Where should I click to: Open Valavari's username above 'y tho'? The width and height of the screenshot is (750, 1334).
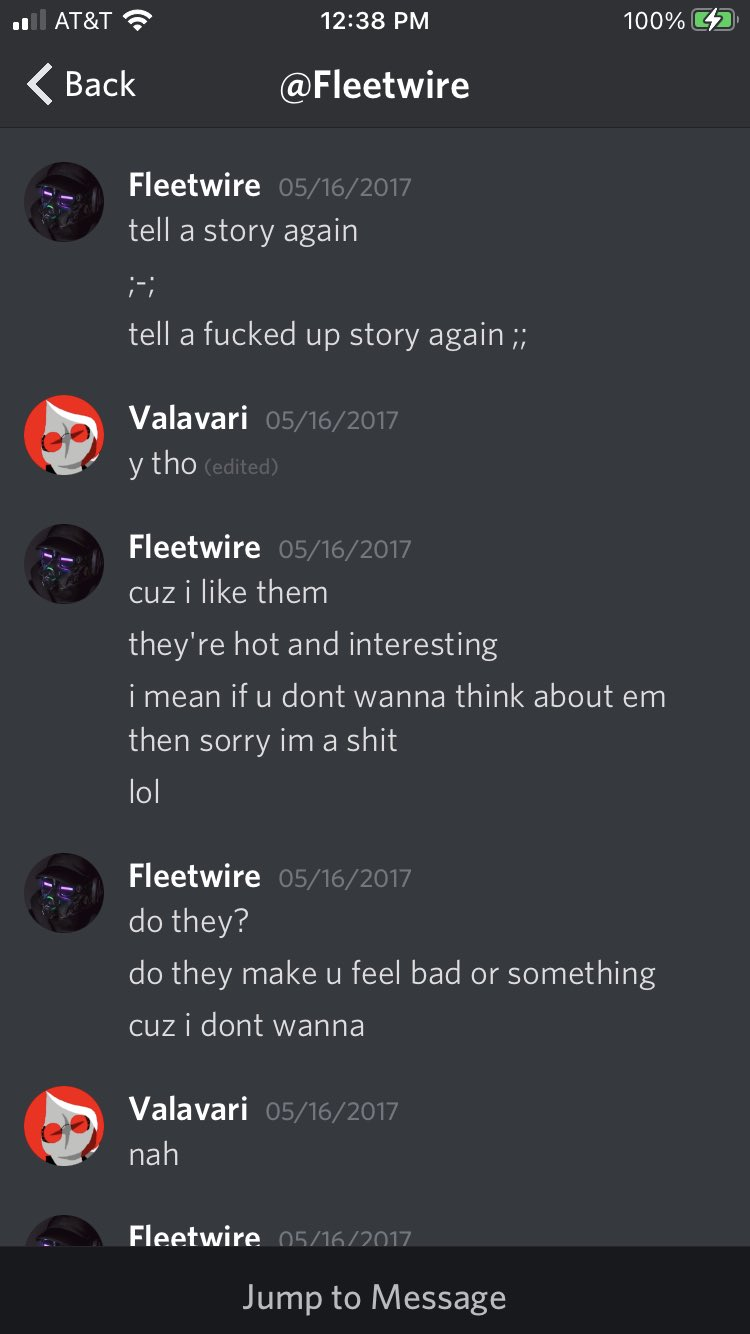click(188, 417)
